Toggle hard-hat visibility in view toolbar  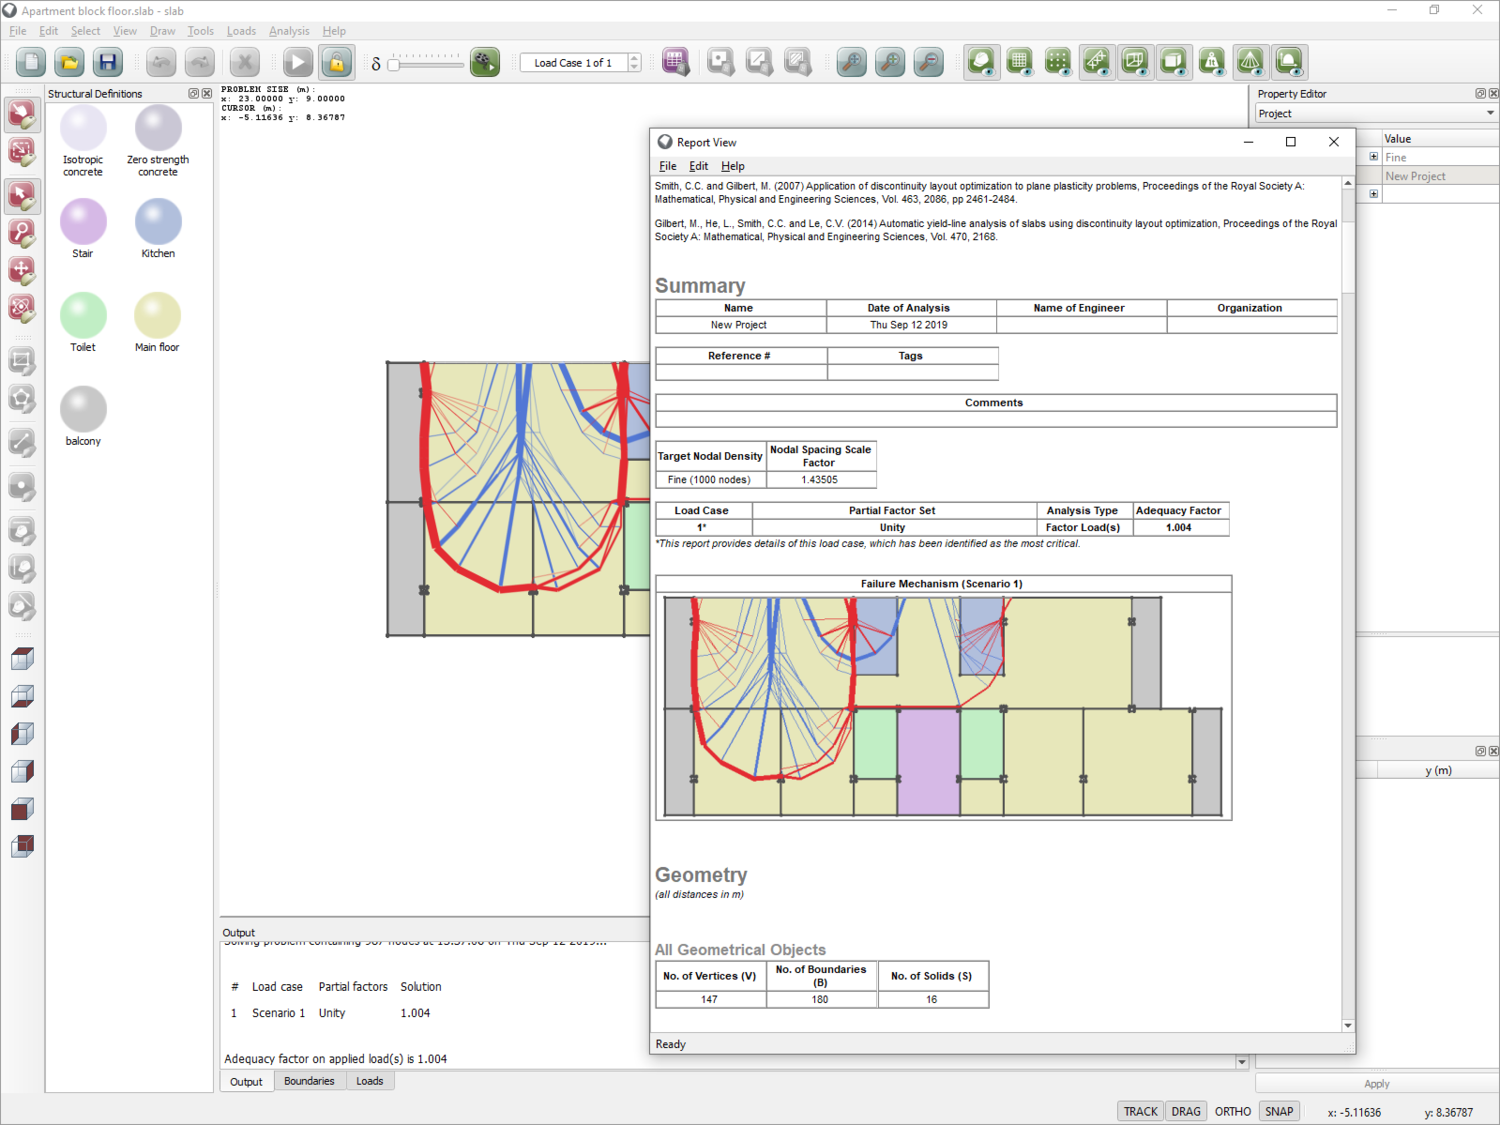(x=982, y=62)
